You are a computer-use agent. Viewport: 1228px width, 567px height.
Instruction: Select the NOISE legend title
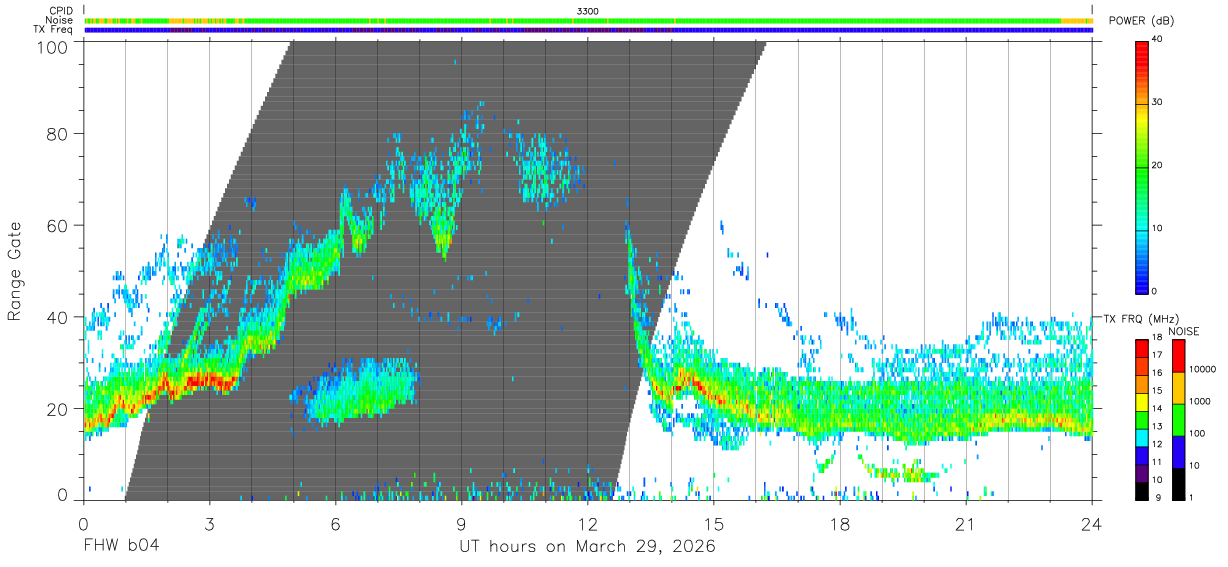[1184, 331]
